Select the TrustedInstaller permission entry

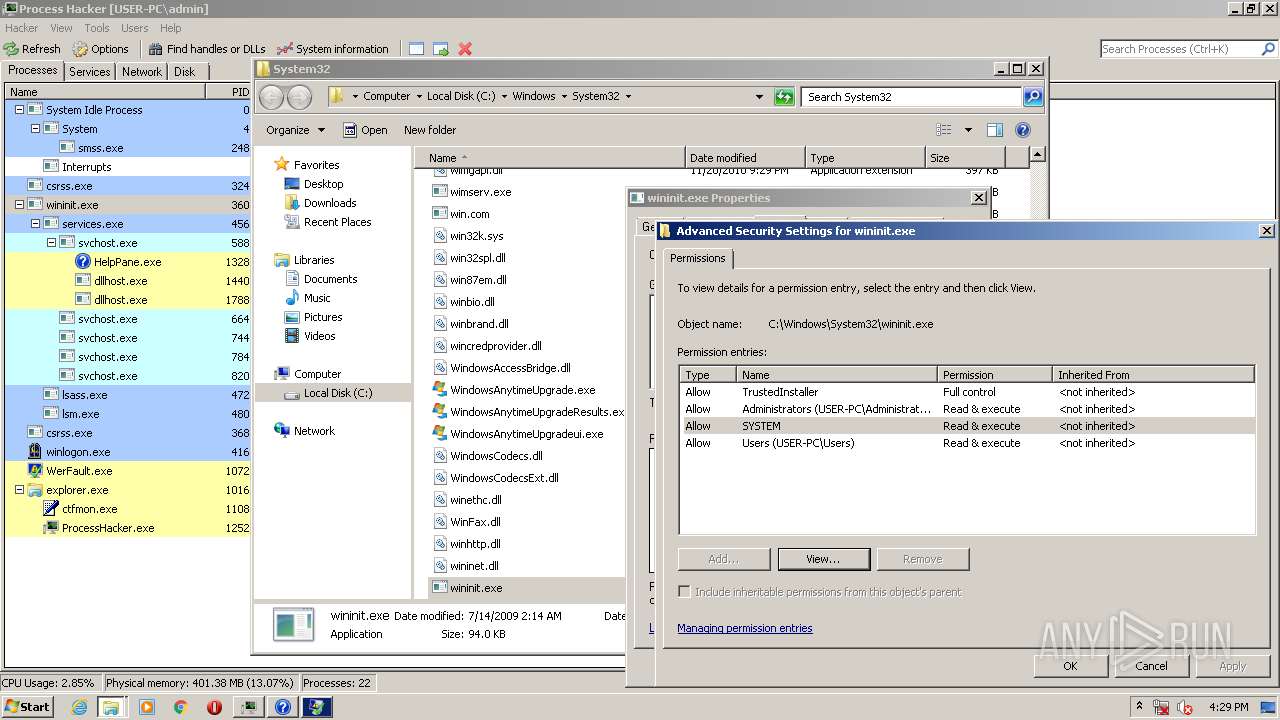coord(966,392)
